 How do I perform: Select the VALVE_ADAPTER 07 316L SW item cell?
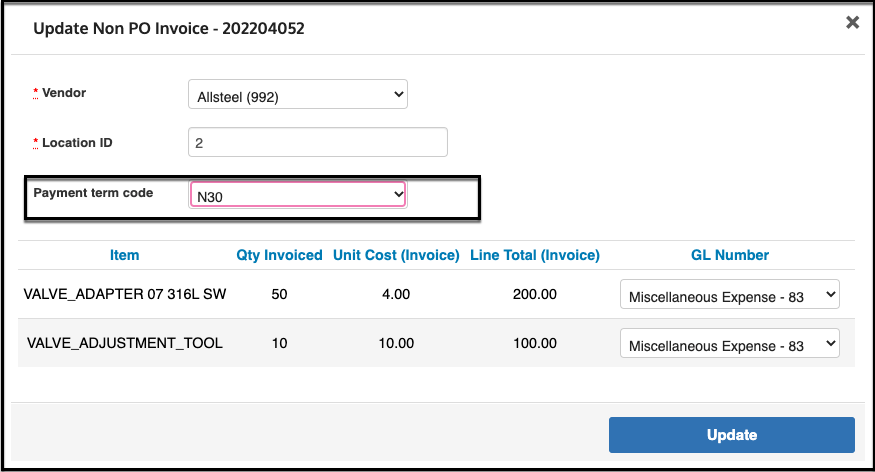[x=124, y=294]
